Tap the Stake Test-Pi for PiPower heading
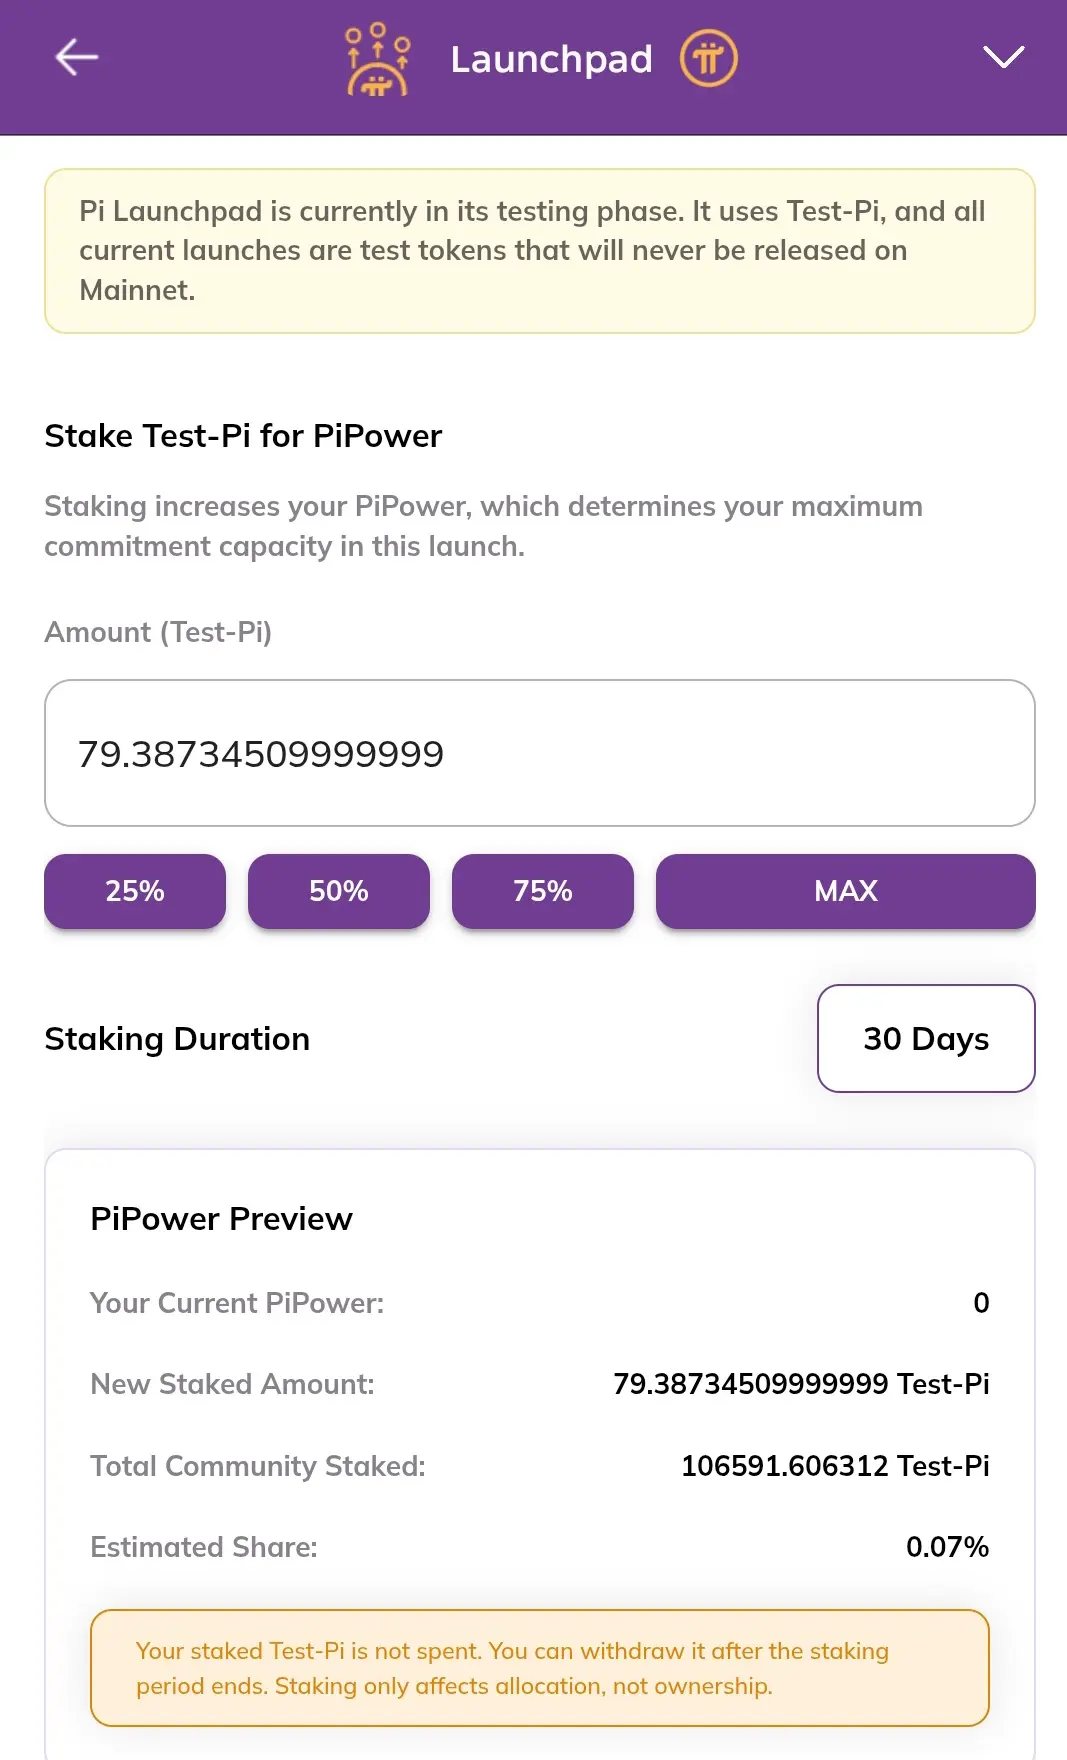The width and height of the screenshot is (1067, 1760). (243, 436)
